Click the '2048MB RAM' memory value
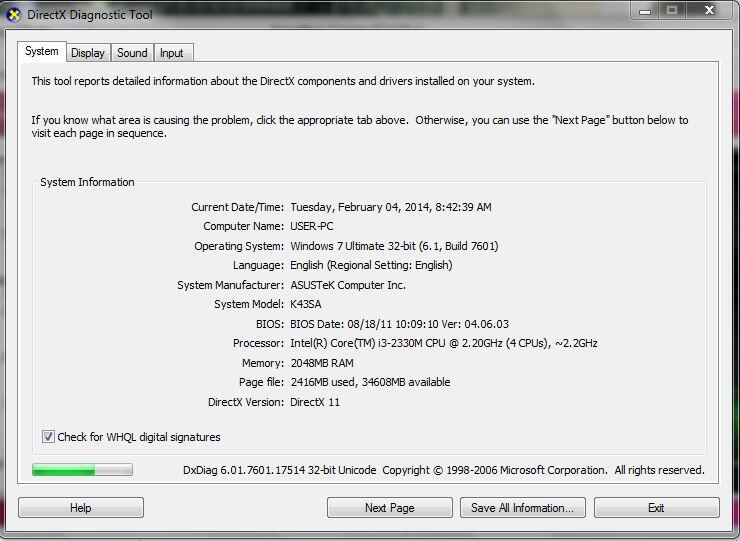 point(322,363)
